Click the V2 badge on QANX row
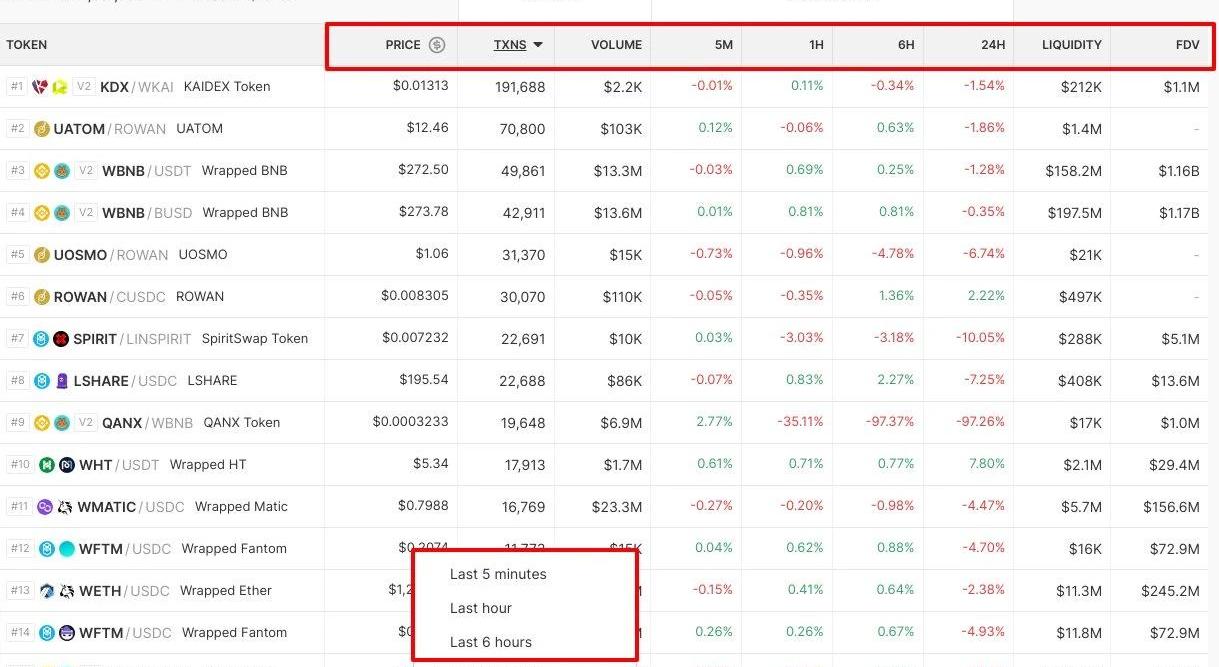Screen dimensions: 1219x667 pos(87,423)
